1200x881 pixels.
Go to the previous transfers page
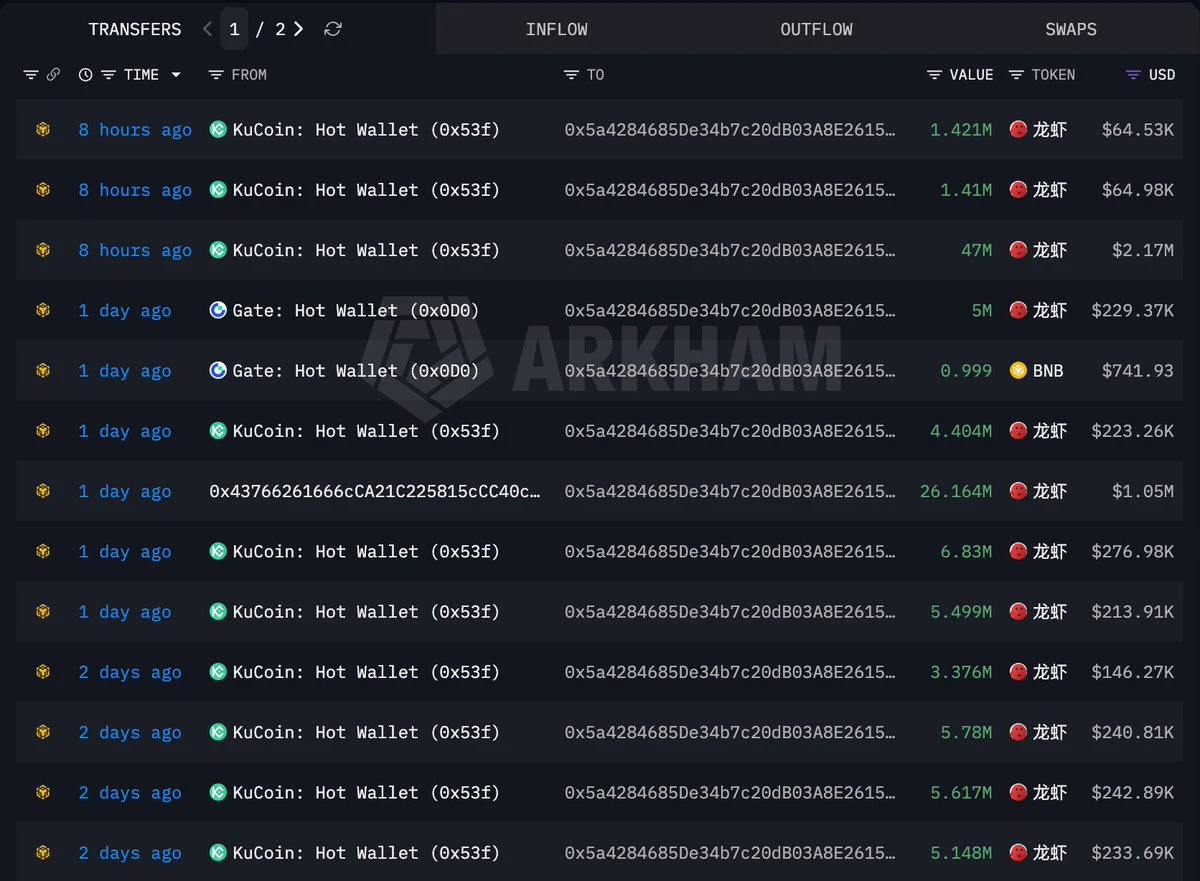[x=207, y=29]
